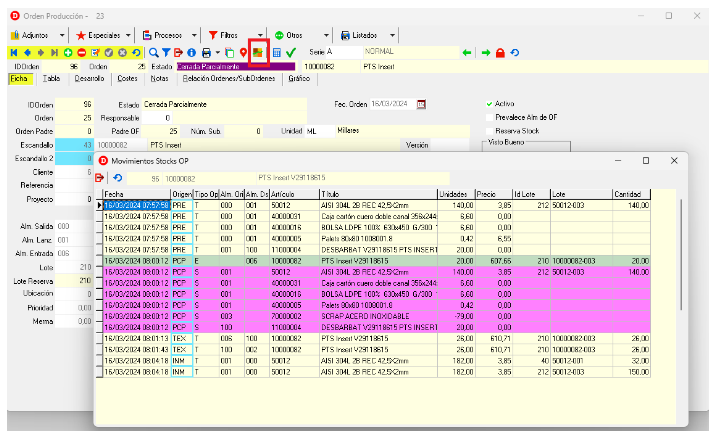Click the Filtros toolbar button
Image resolution: width=709 pixels, height=436 pixels.
click(x=227, y=34)
